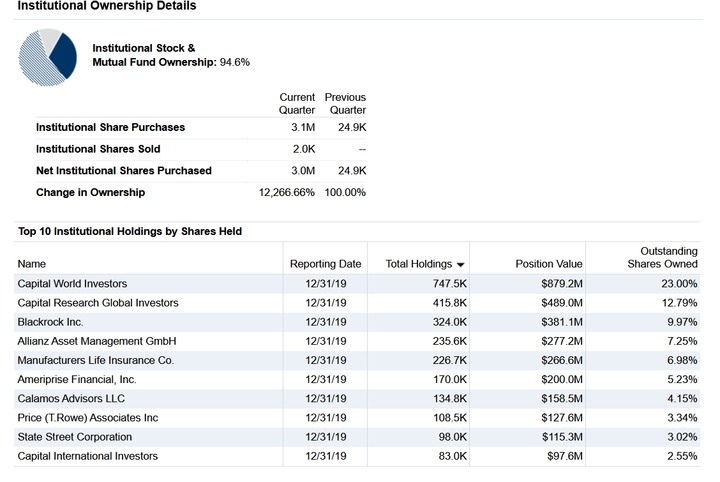720x482 pixels.
Task: Click the Previous Quarter column label
Action: click(345, 104)
